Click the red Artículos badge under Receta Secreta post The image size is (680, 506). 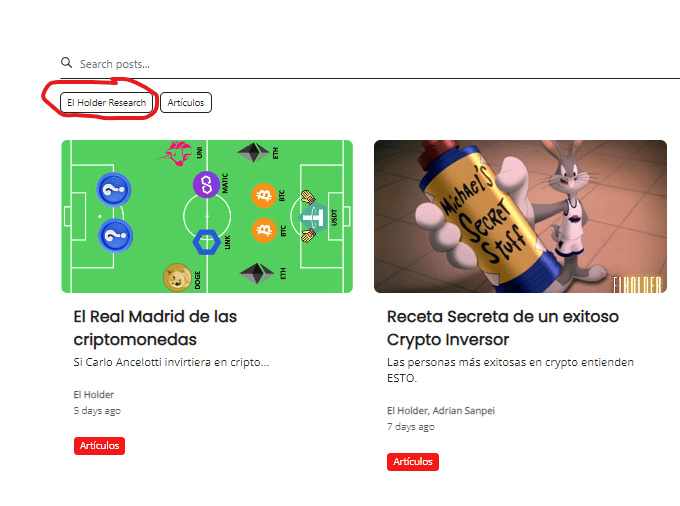point(413,462)
